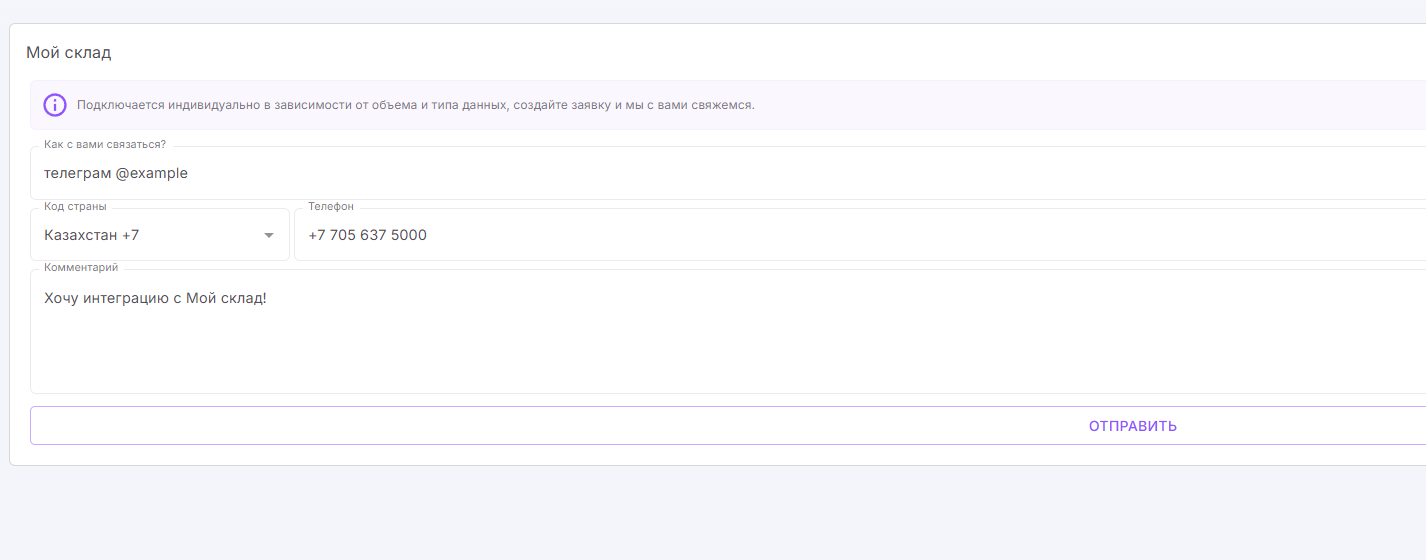Click the "Телефон" field label
This screenshot has height=560, width=1426.
coord(331,206)
